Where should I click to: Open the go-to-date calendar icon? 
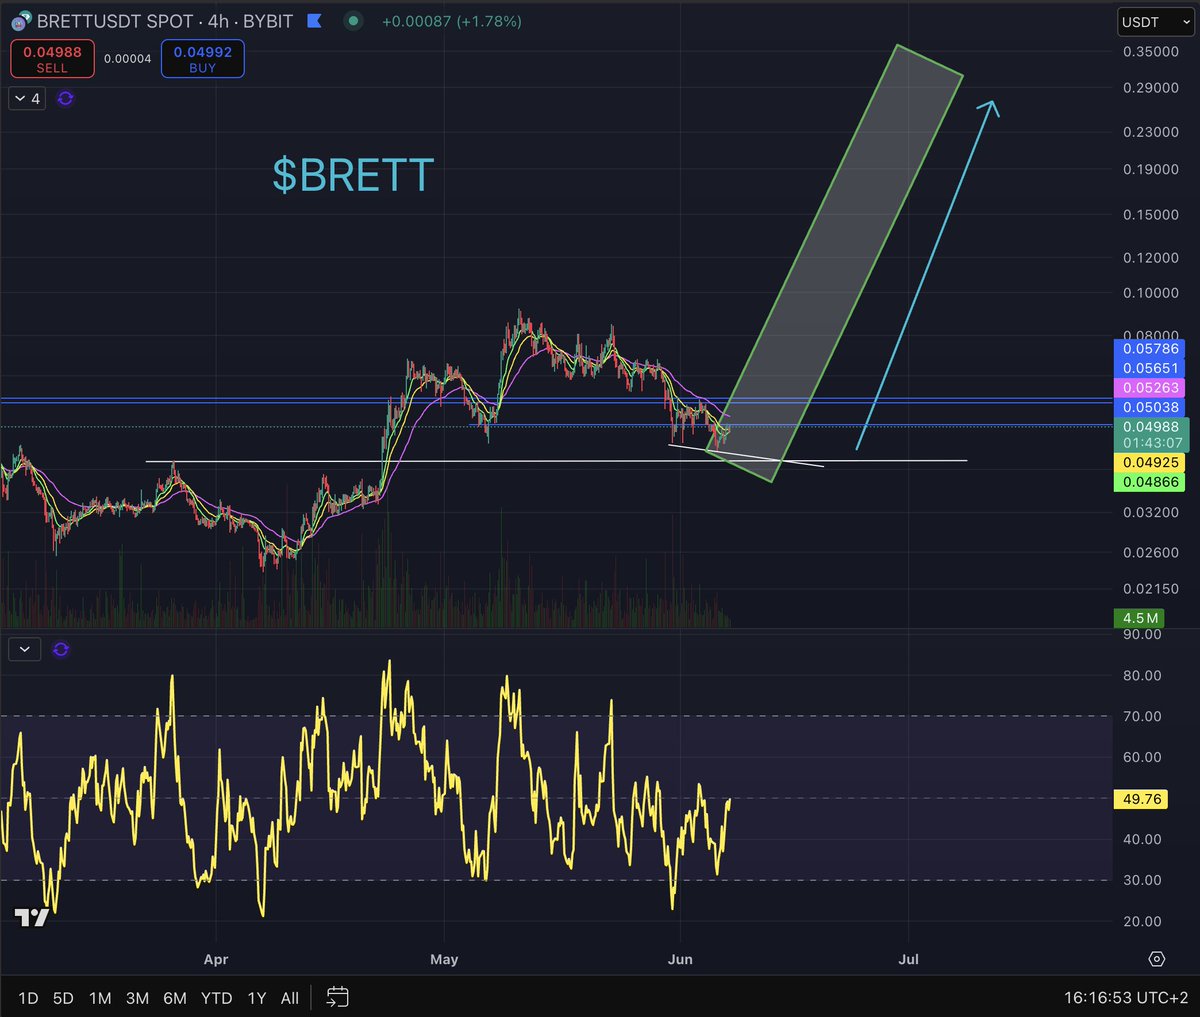coord(338,997)
